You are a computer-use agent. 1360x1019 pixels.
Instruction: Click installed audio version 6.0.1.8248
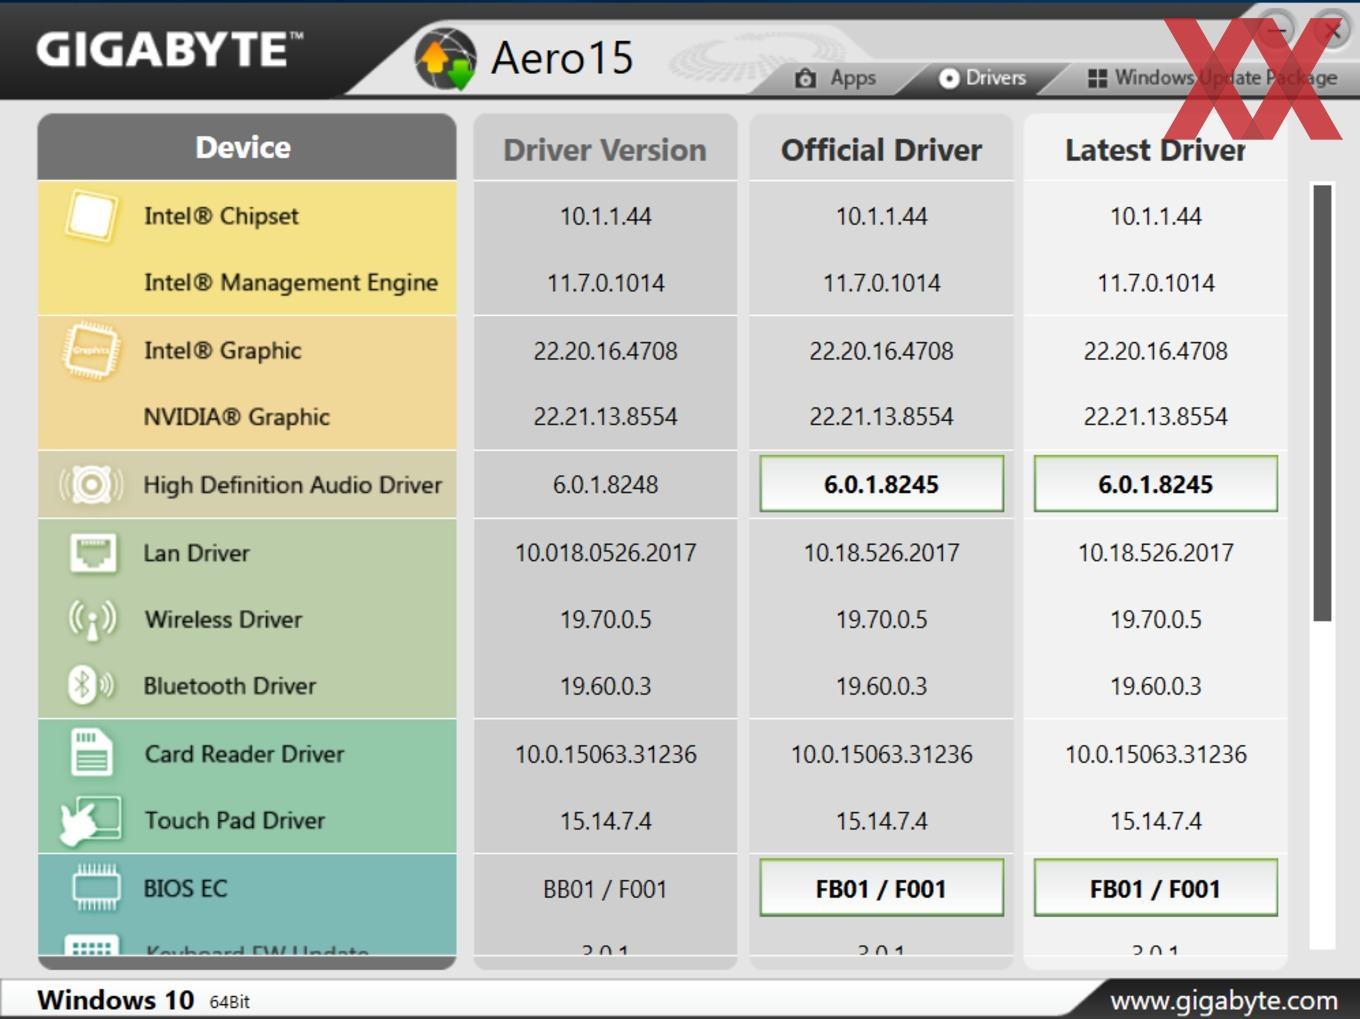point(605,485)
